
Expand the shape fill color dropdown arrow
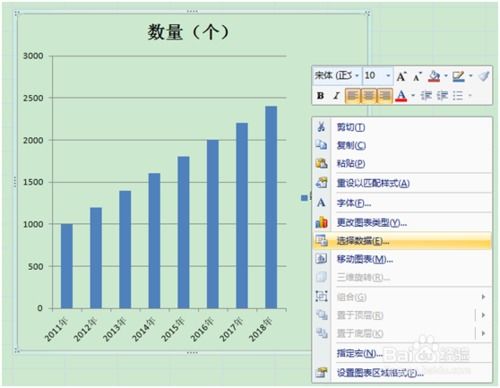click(446, 76)
